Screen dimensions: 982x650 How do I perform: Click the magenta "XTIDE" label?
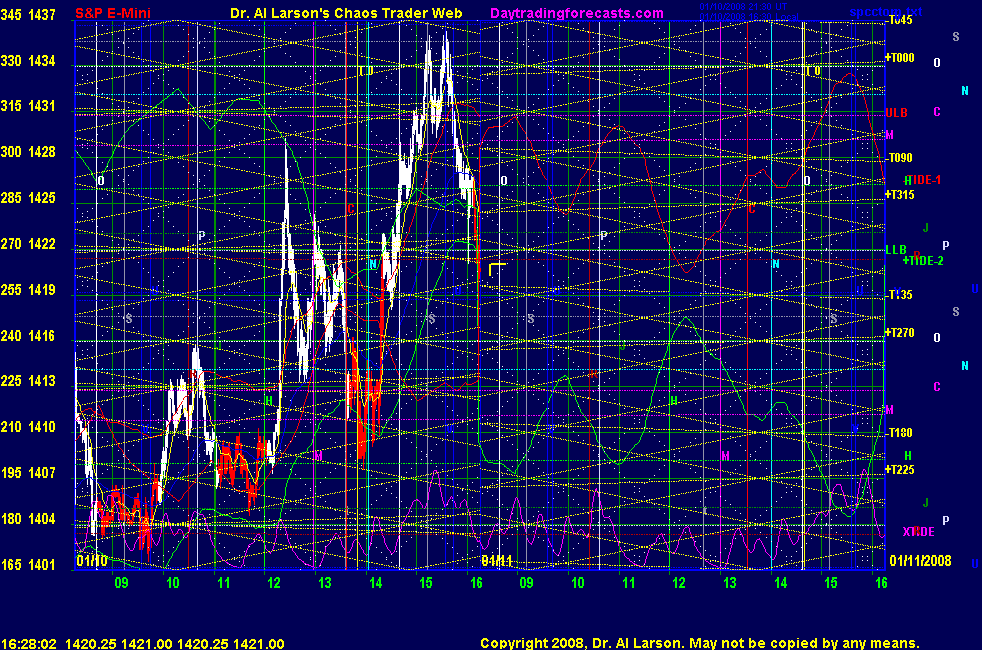(x=918, y=532)
